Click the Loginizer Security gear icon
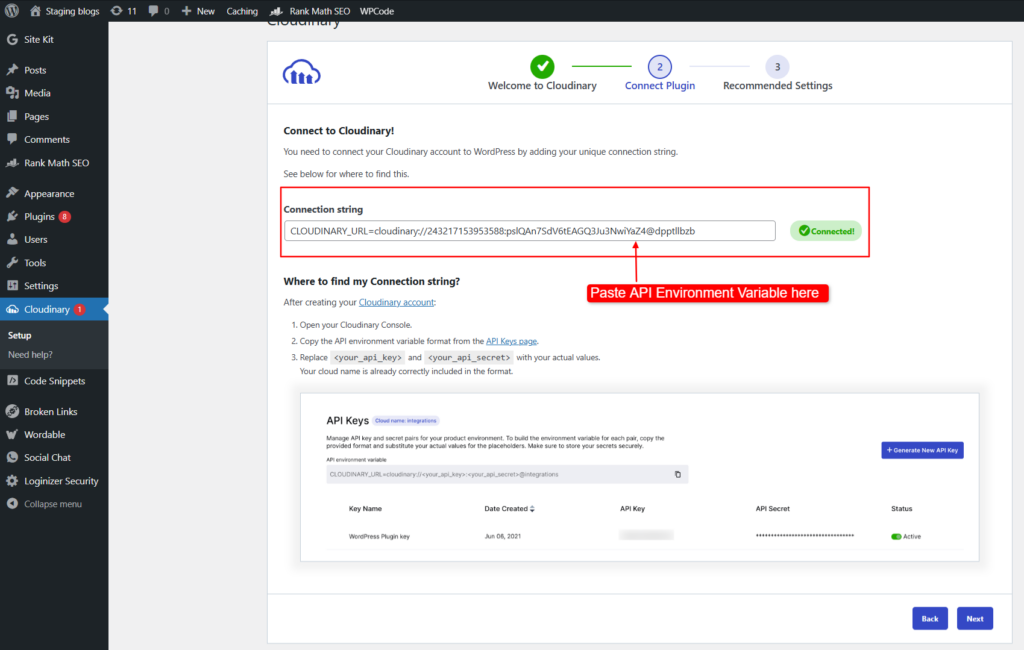The height and width of the screenshot is (650, 1024). (x=12, y=481)
